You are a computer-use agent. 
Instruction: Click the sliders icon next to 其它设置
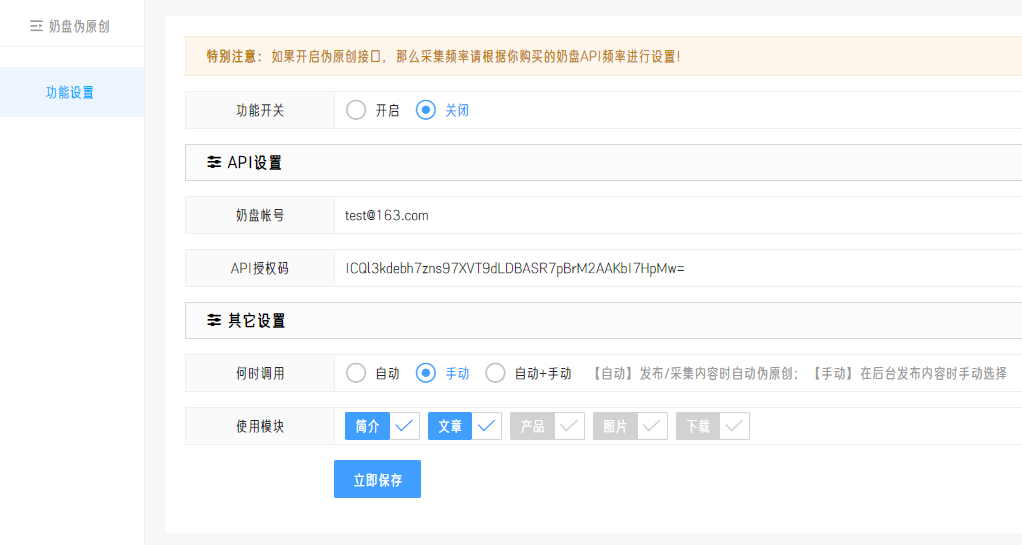[x=214, y=320]
